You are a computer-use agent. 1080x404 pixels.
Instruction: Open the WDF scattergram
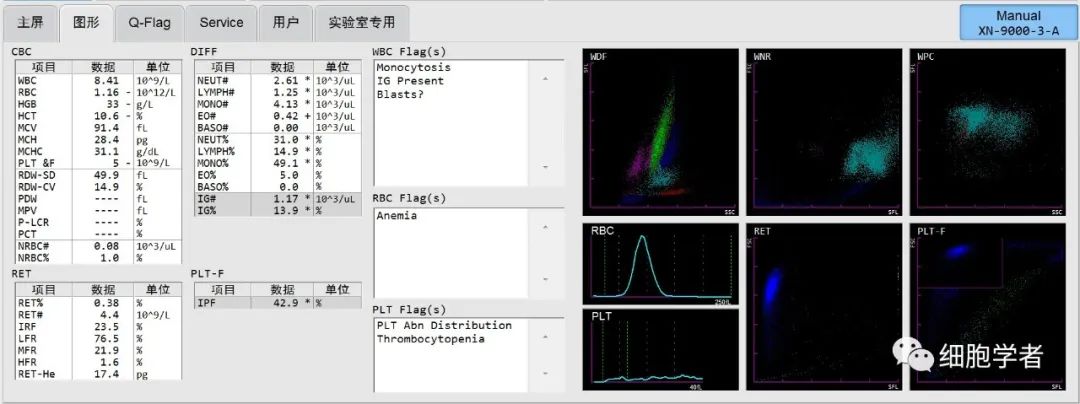click(x=661, y=132)
